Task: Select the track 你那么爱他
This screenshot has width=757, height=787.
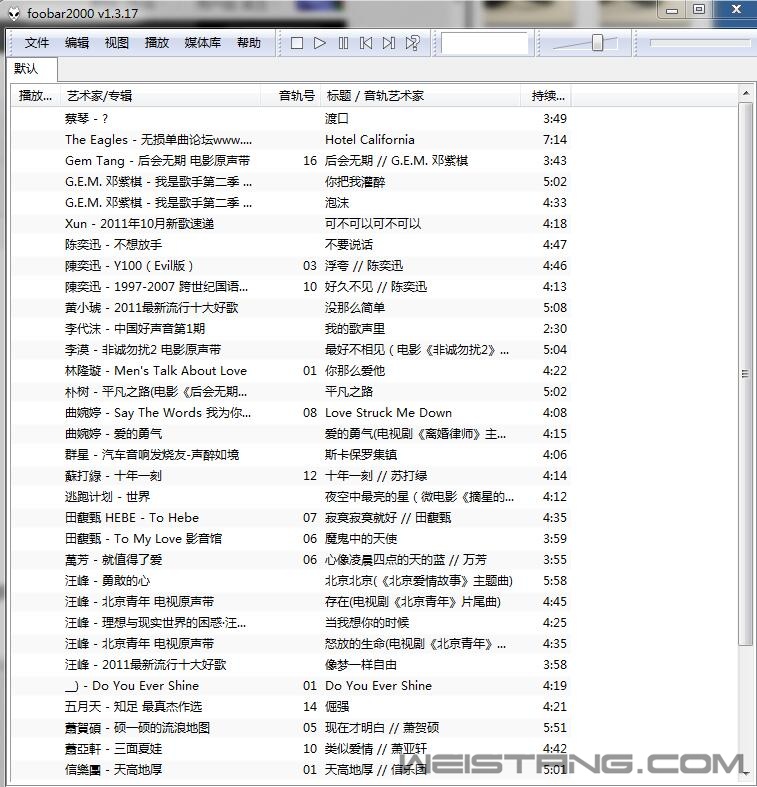Action: point(291,371)
